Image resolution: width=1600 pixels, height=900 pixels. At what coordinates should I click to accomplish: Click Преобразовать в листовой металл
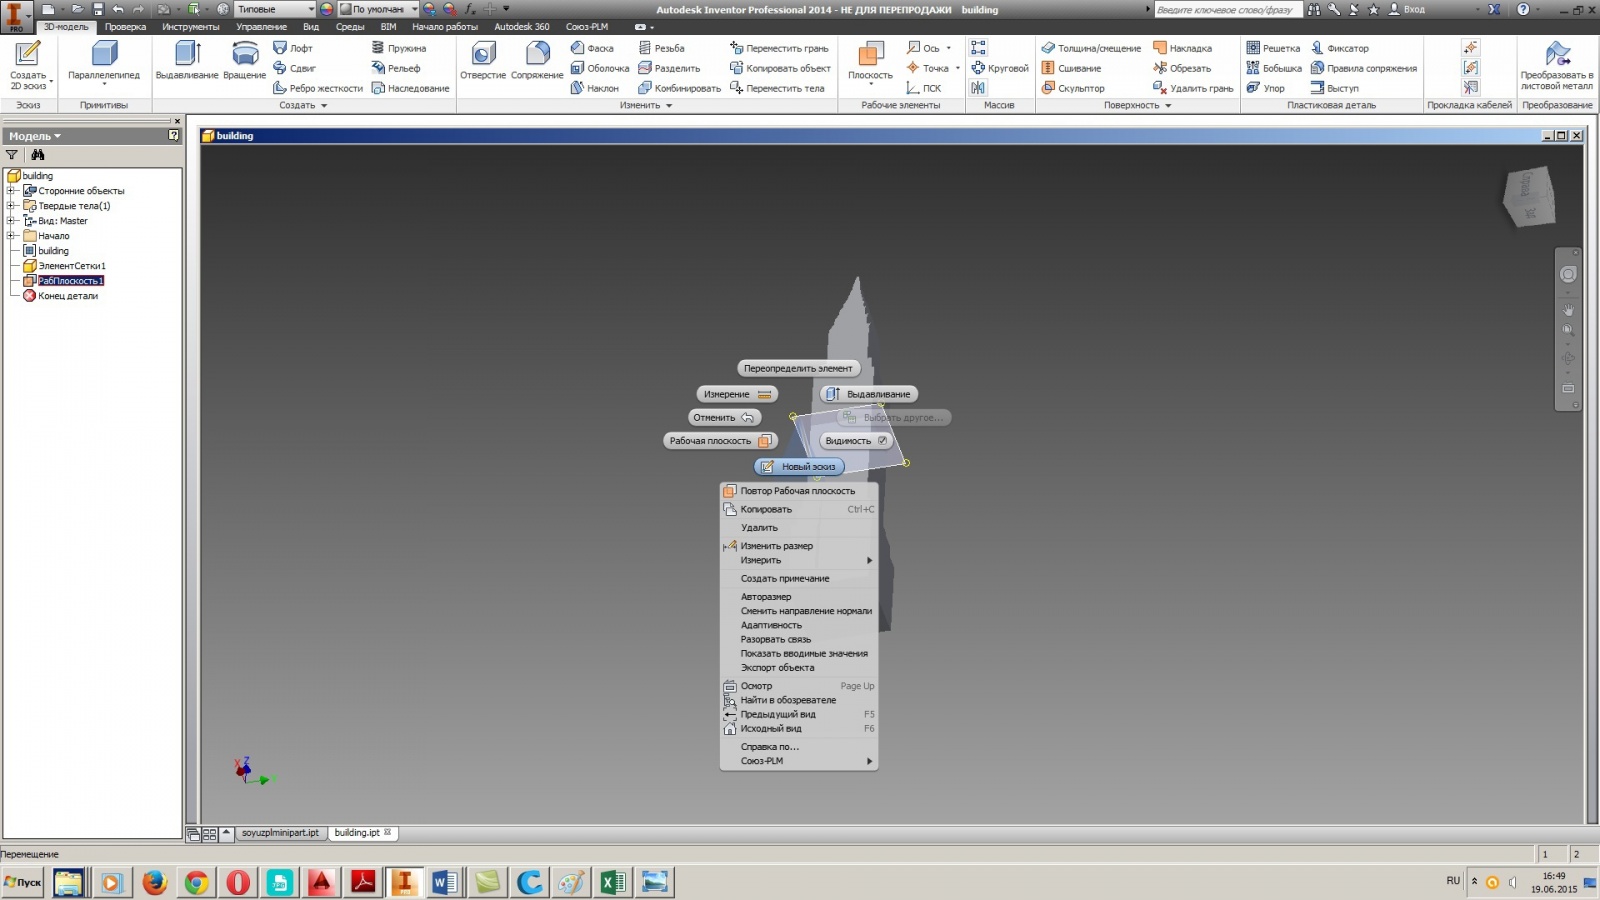pos(1556,66)
